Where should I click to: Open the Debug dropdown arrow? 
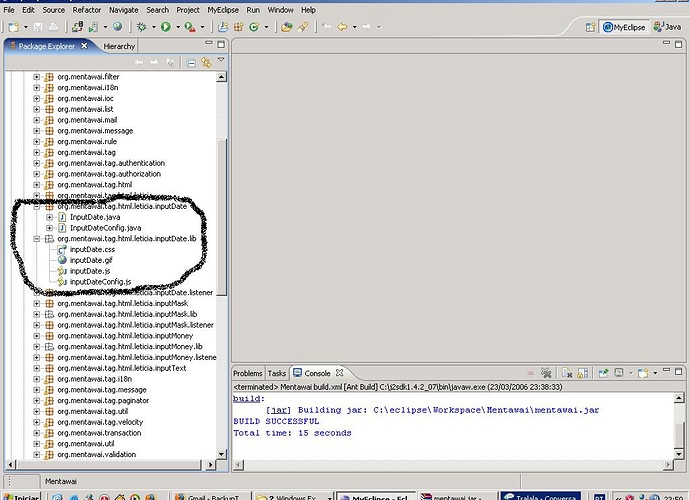click(x=154, y=27)
